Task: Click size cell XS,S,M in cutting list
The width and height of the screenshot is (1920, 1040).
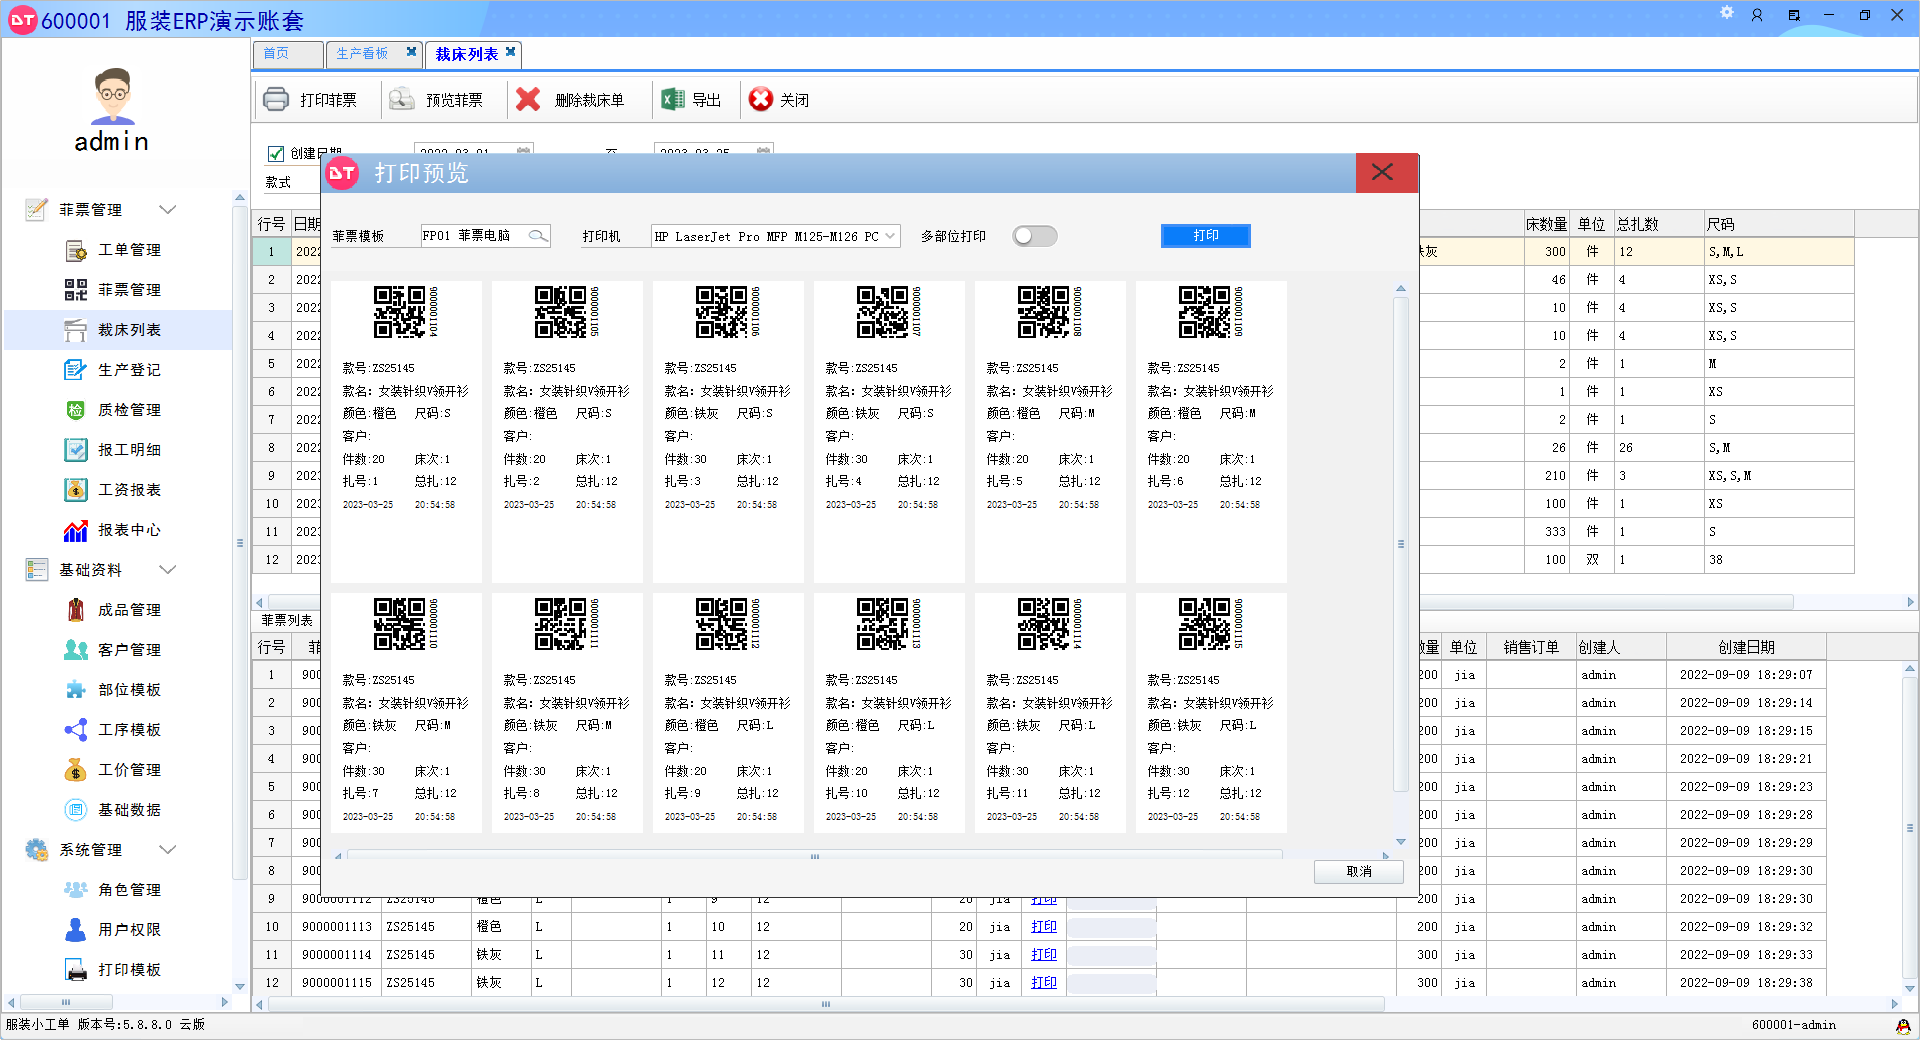Action: 1779,476
